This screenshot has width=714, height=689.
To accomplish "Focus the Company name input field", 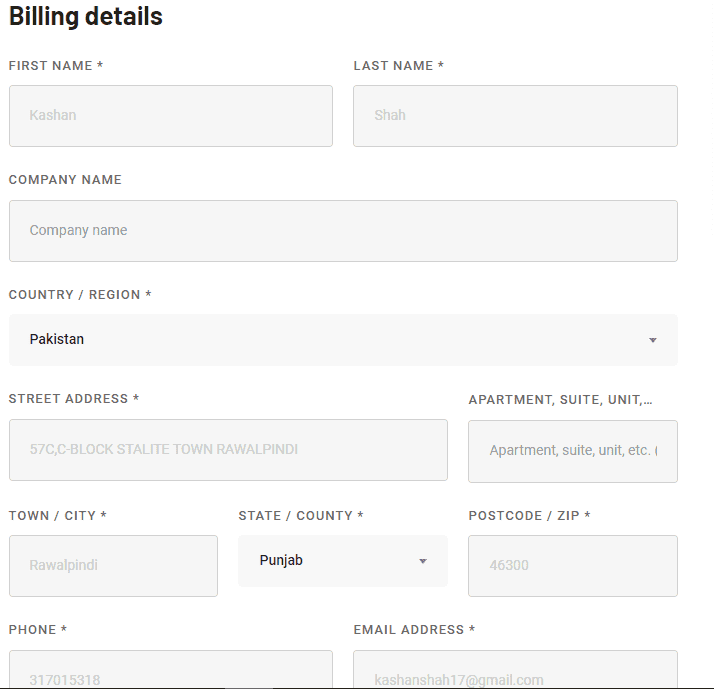I will tap(343, 231).
